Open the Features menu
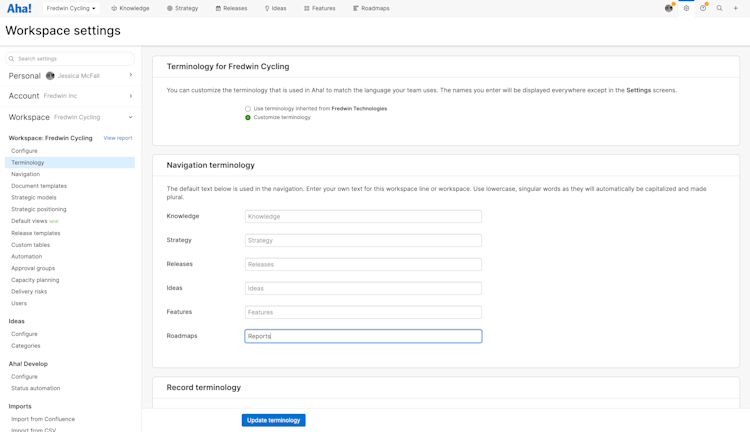The image size is (750, 432). [320, 8]
